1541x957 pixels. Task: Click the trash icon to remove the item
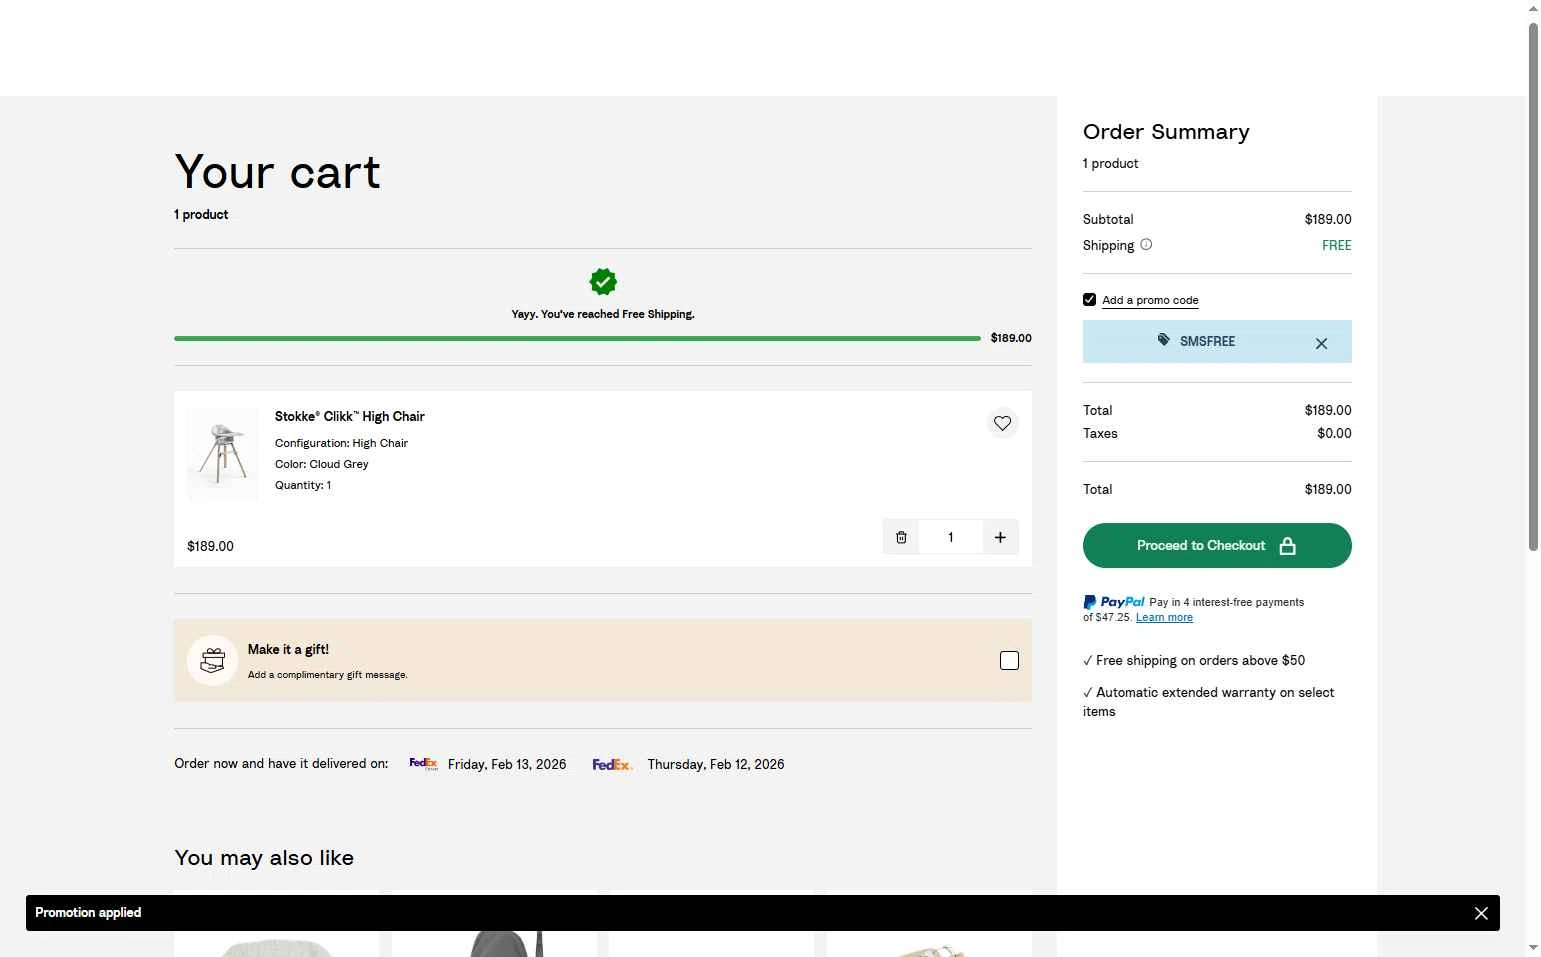pos(901,537)
